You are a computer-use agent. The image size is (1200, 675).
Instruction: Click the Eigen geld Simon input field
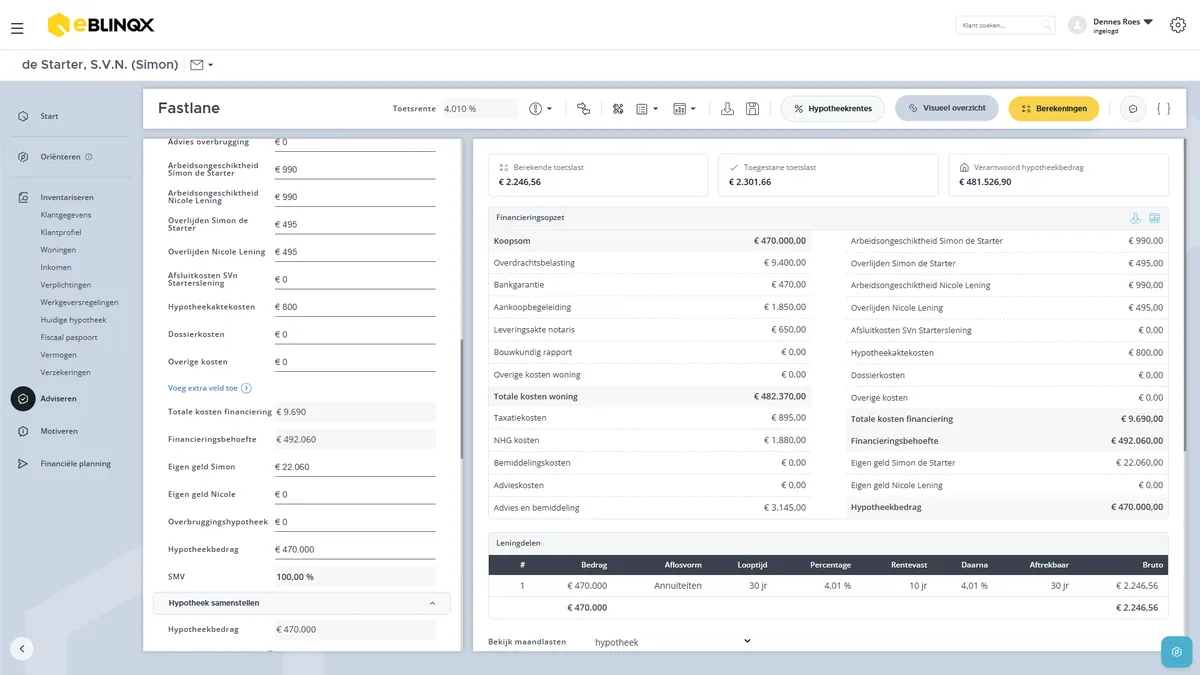coord(355,467)
